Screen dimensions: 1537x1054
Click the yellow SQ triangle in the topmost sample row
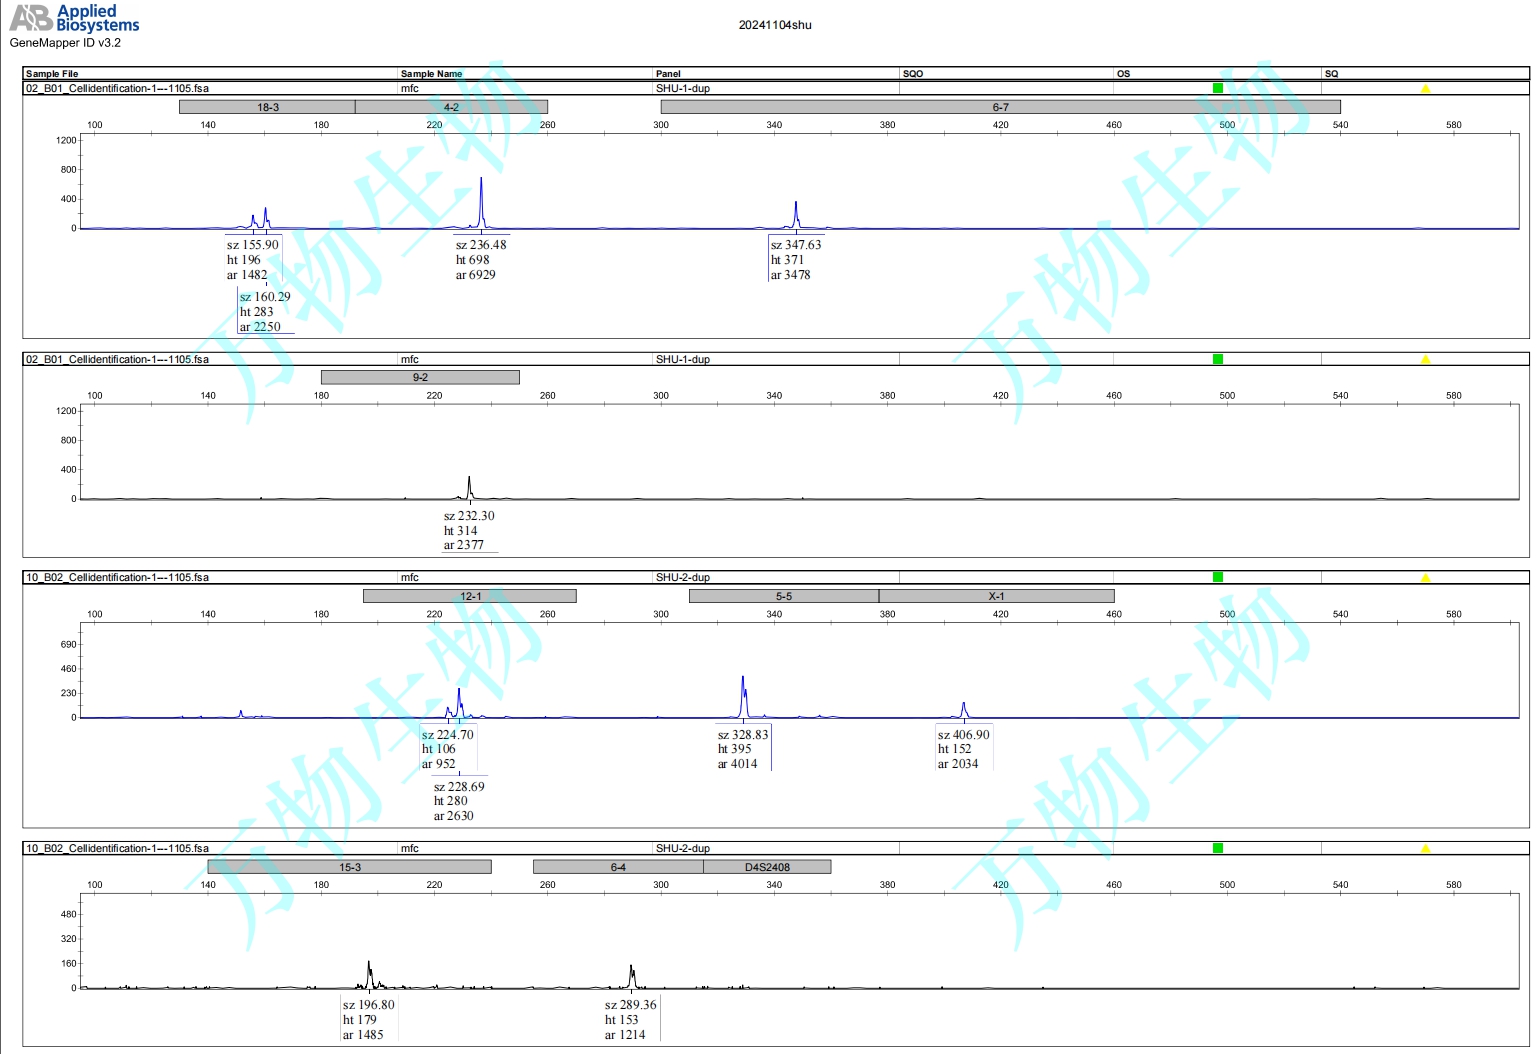[x=1425, y=89]
